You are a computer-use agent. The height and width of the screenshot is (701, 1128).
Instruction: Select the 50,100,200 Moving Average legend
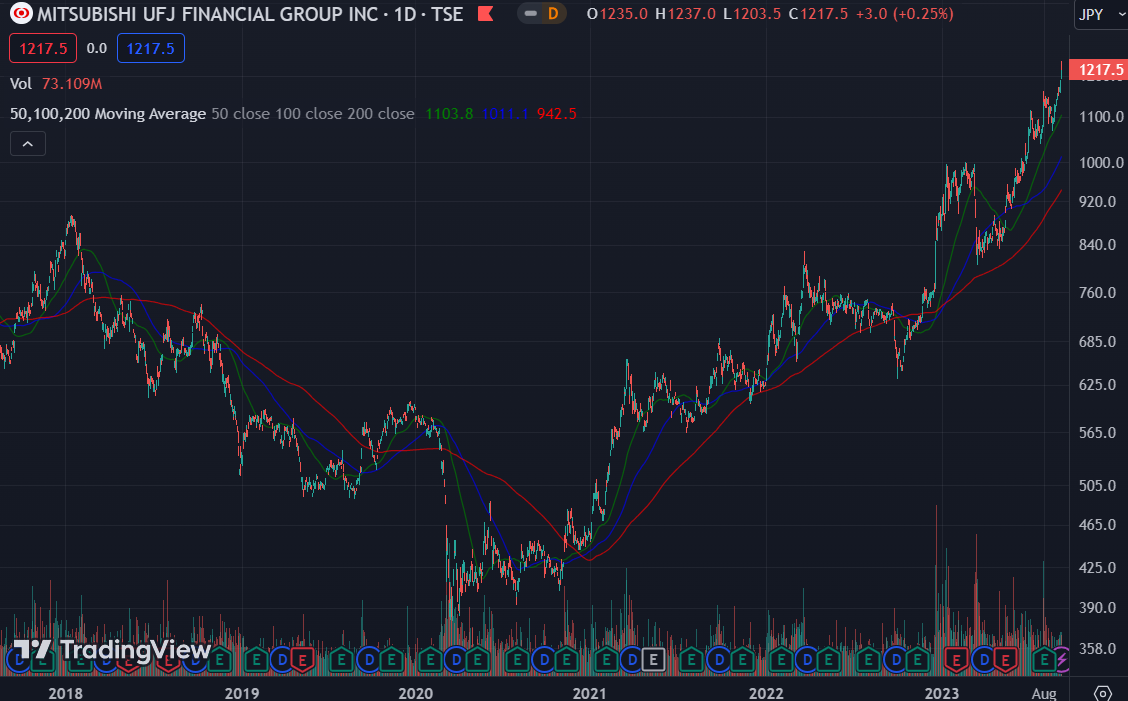(108, 114)
